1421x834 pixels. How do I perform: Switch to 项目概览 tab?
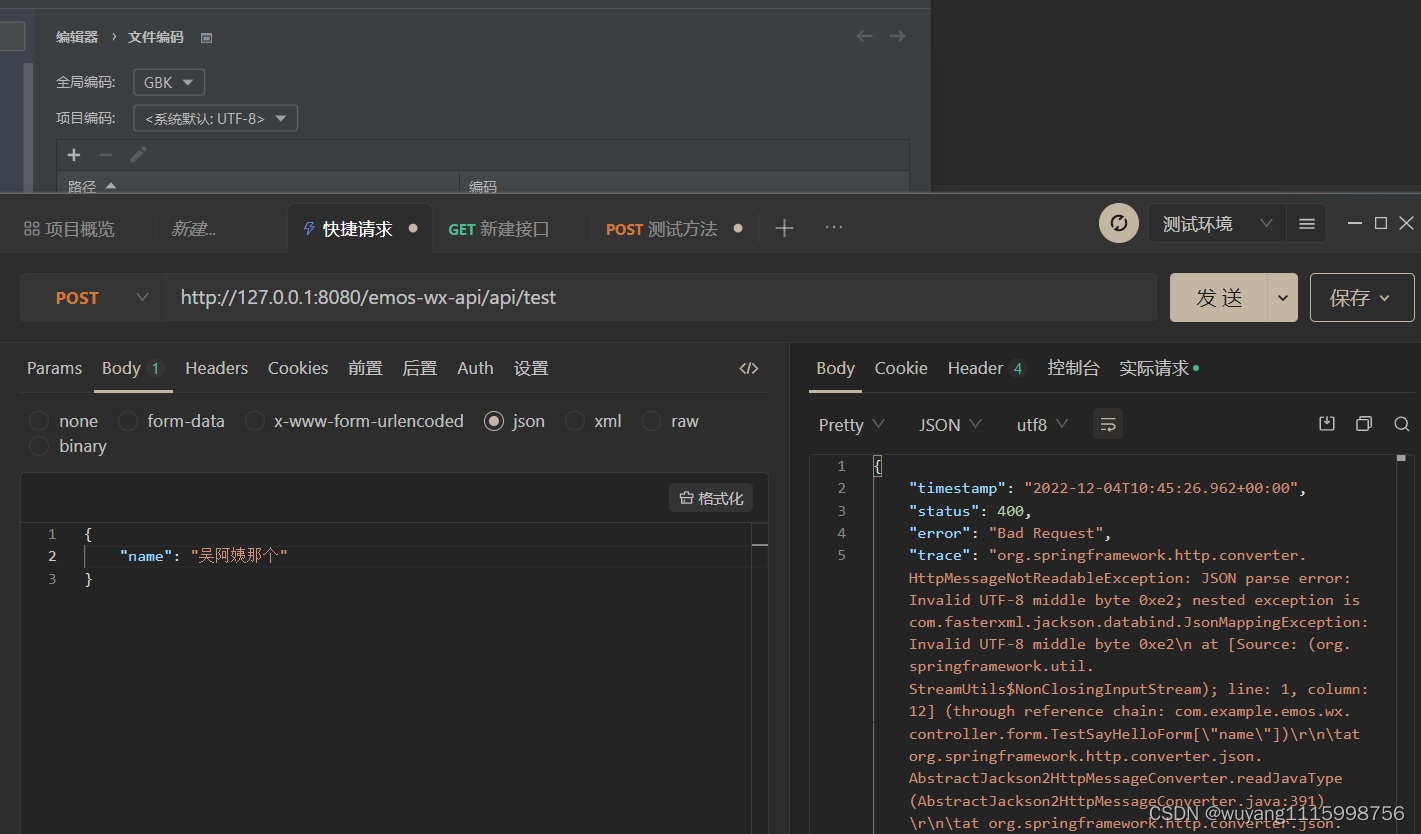(69, 229)
